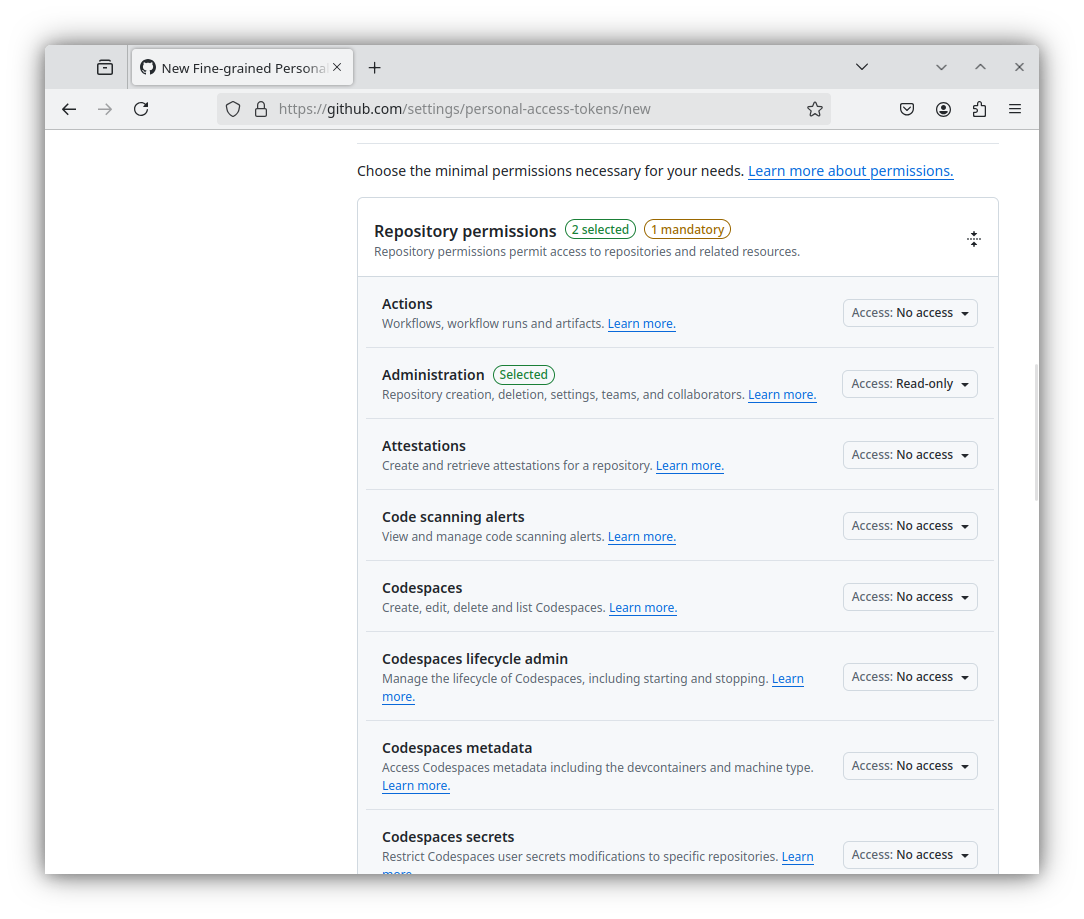This screenshot has width=1084, height=919.
Task: Click the shield tracking protection icon
Action: [233, 109]
